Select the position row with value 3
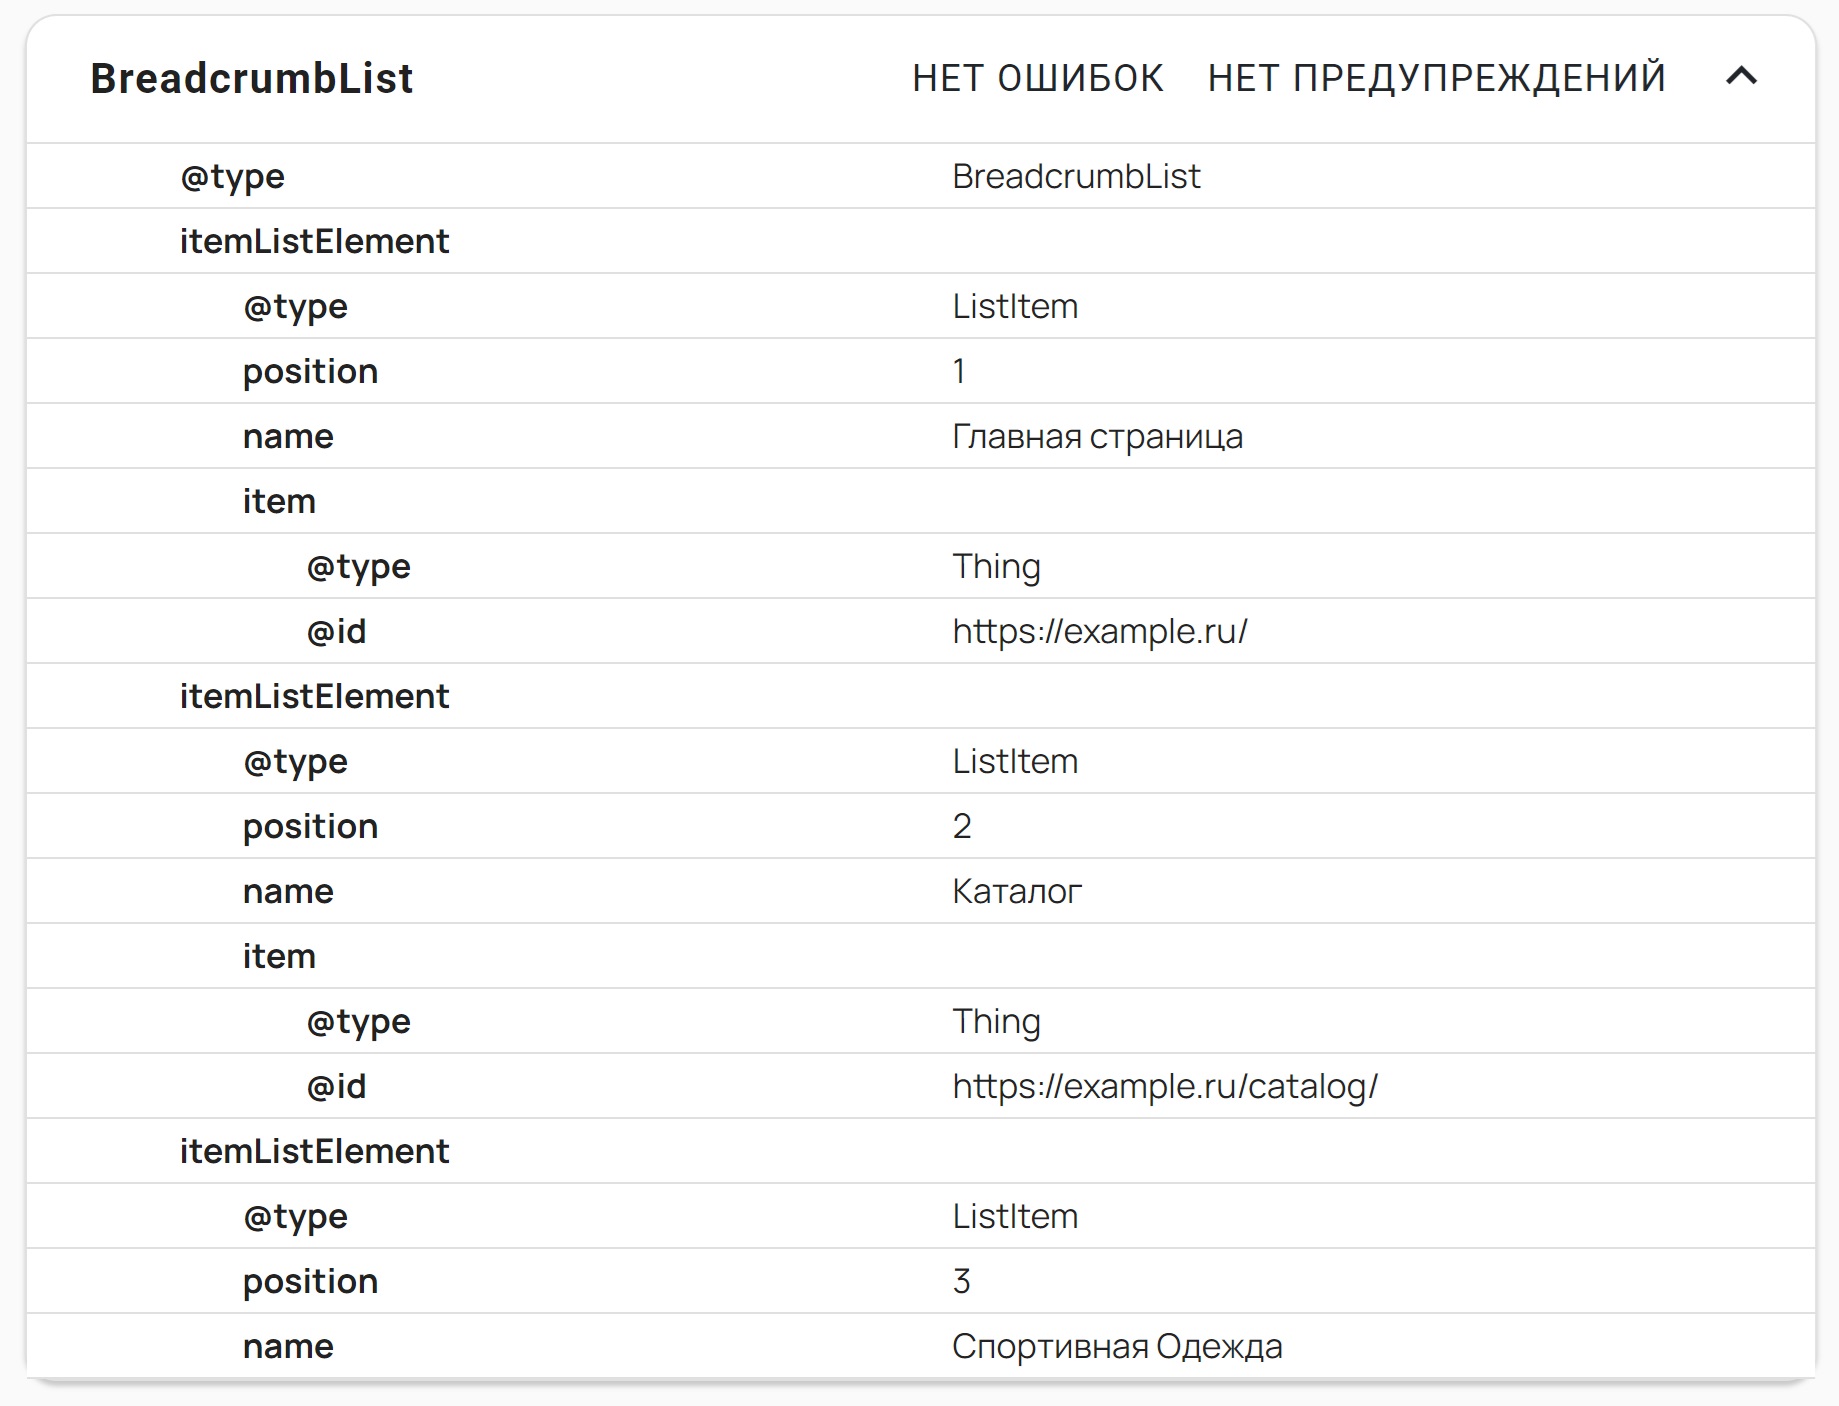The image size is (1839, 1406). coord(310,1281)
